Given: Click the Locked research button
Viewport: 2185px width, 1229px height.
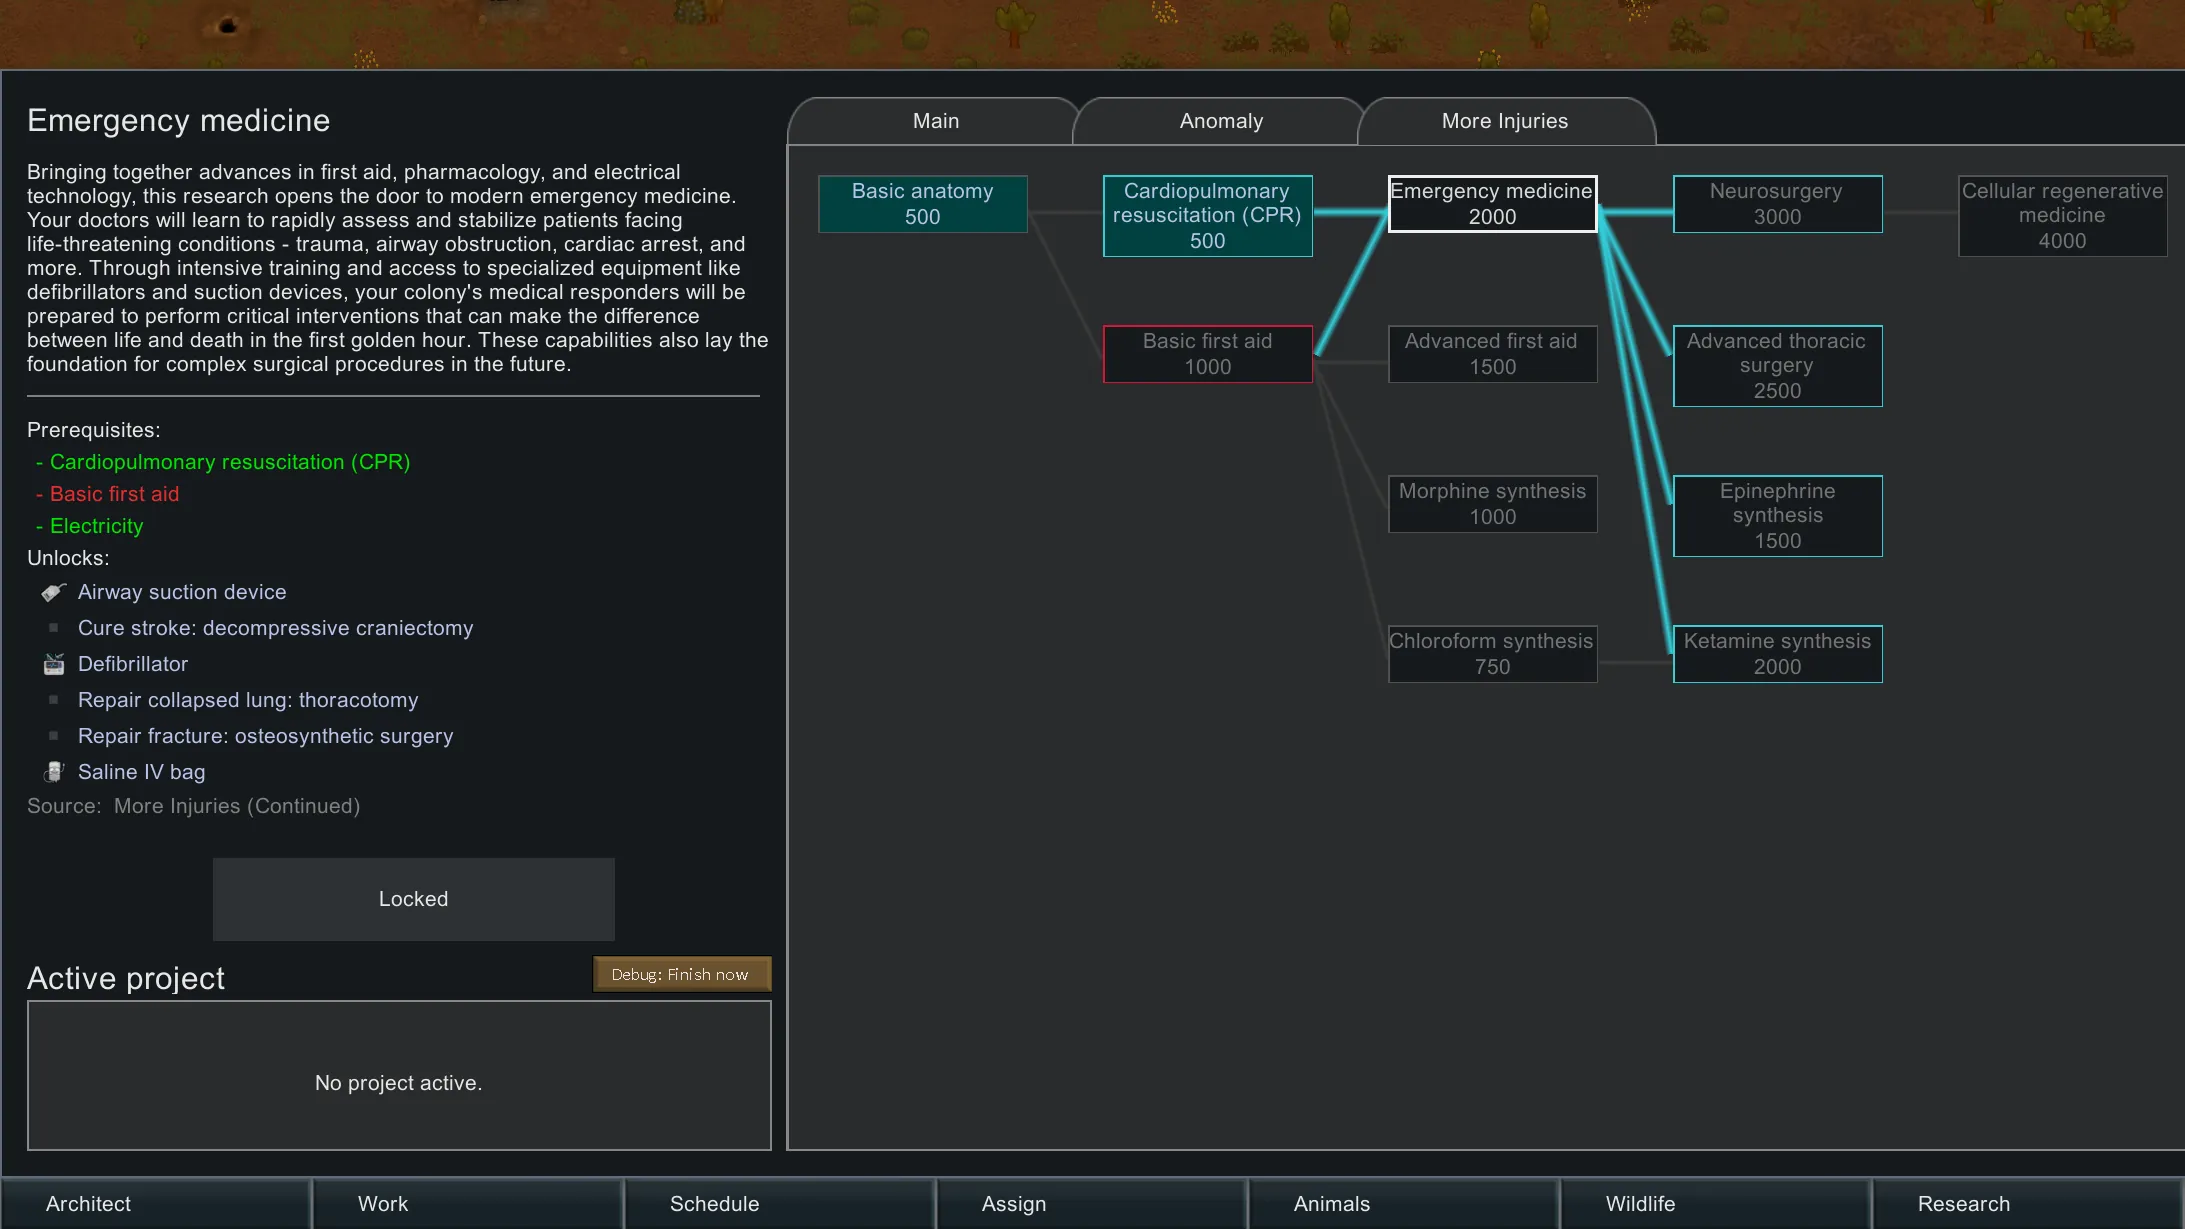Looking at the screenshot, I should pyautogui.click(x=413, y=899).
